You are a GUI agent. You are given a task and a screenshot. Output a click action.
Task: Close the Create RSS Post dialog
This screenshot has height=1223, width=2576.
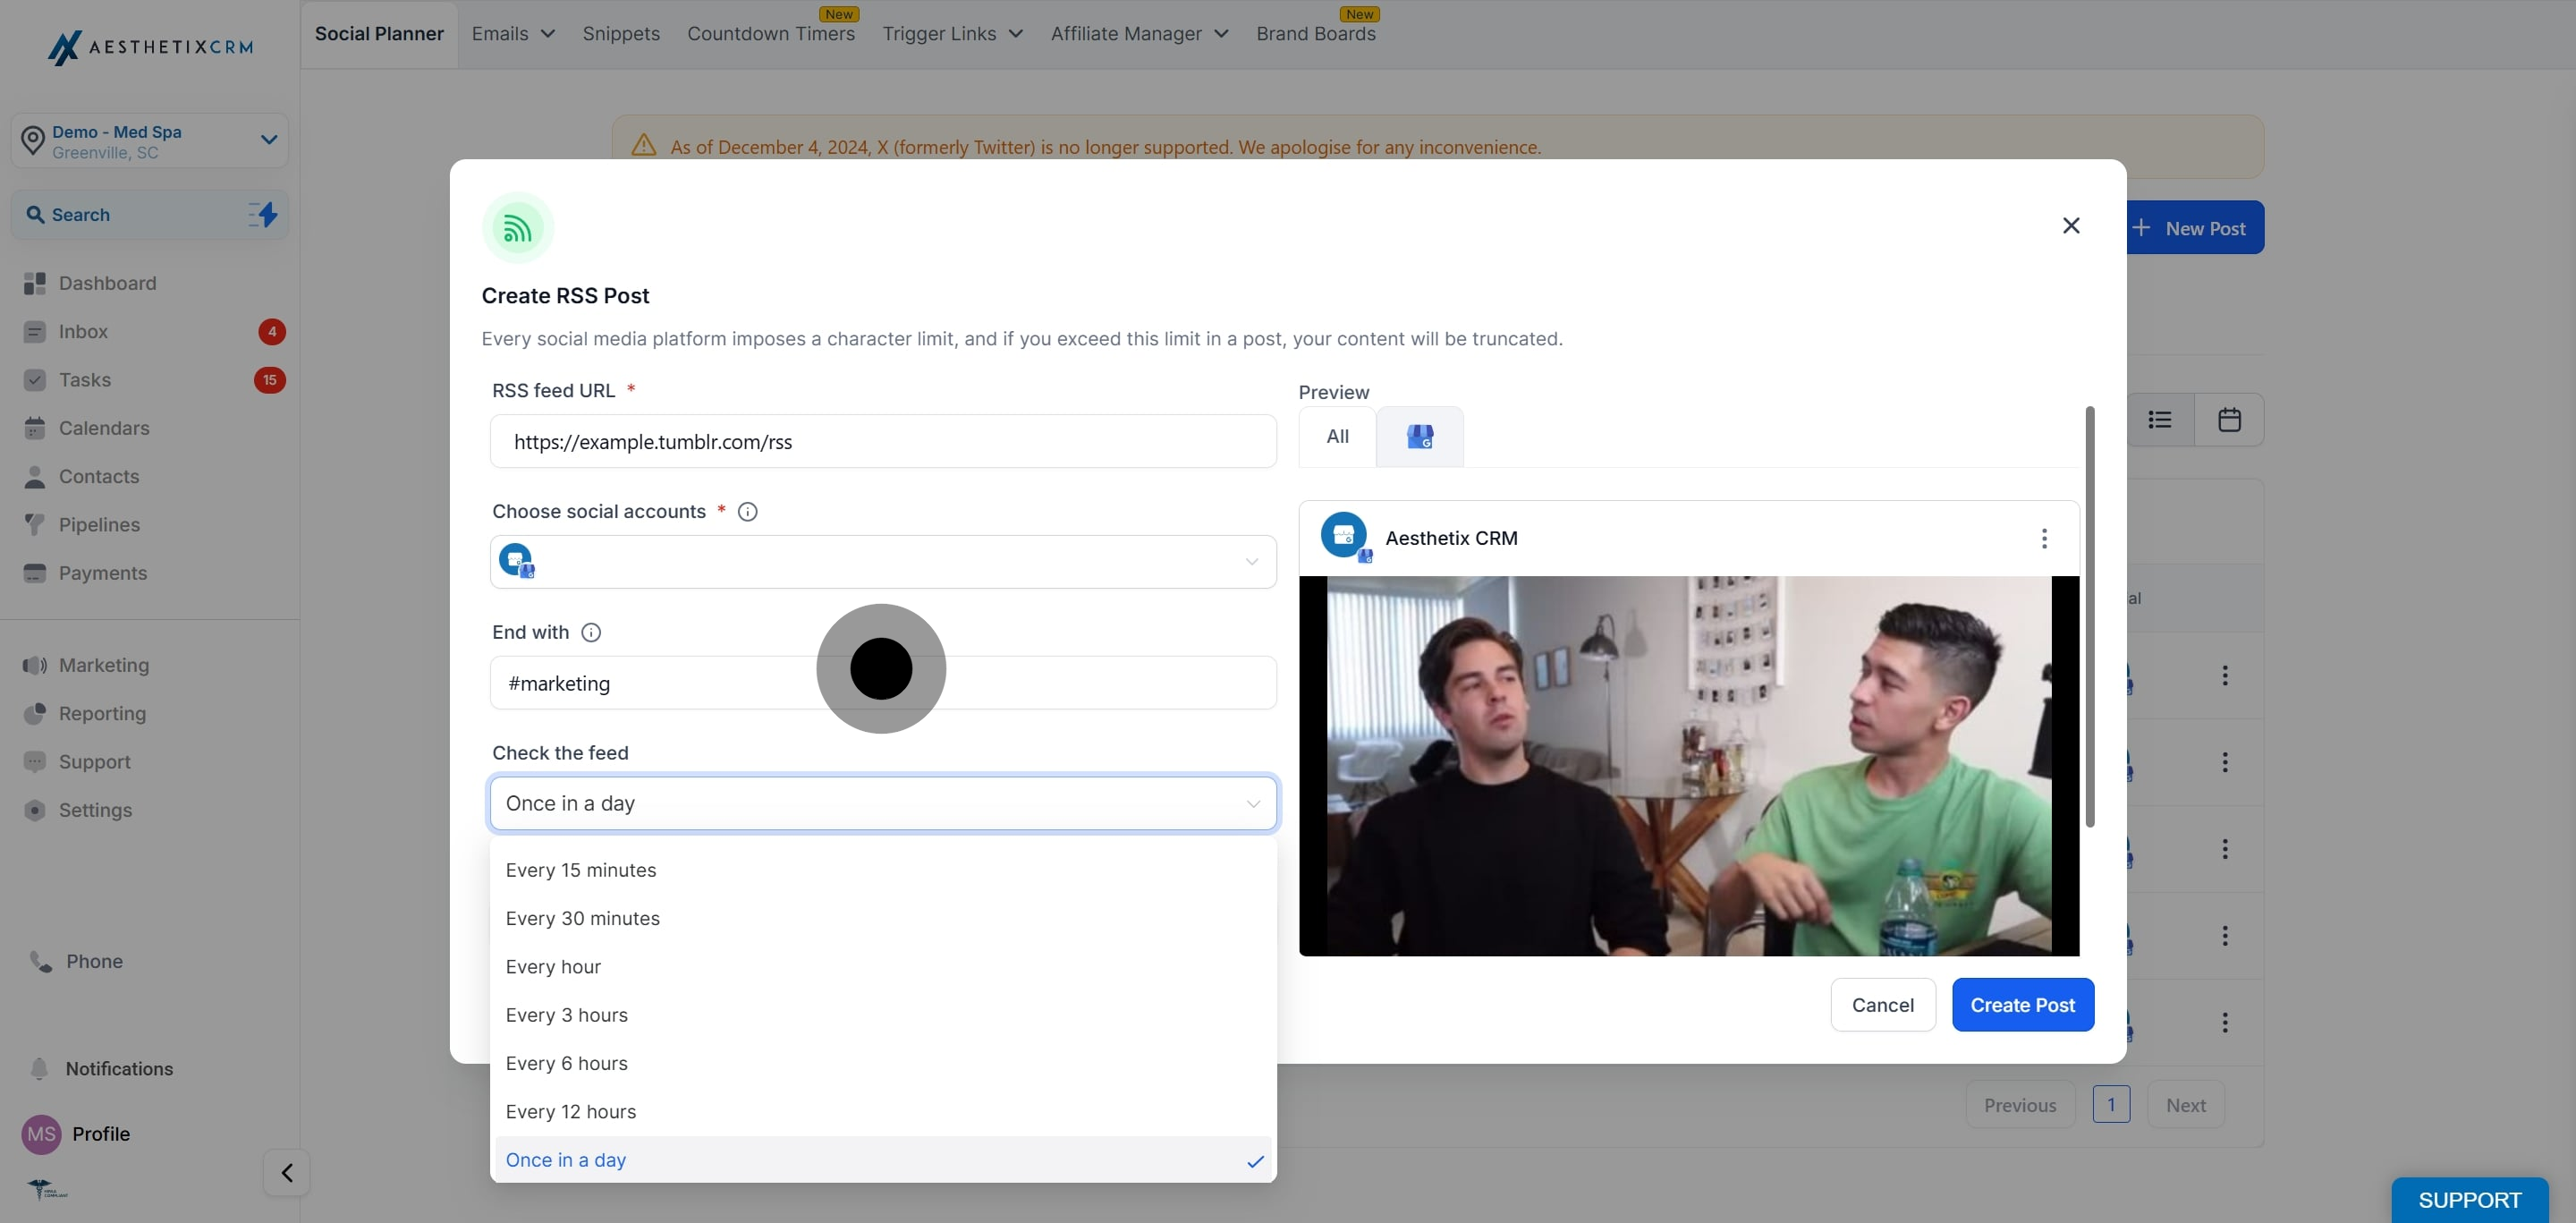[x=2071, y=226]
